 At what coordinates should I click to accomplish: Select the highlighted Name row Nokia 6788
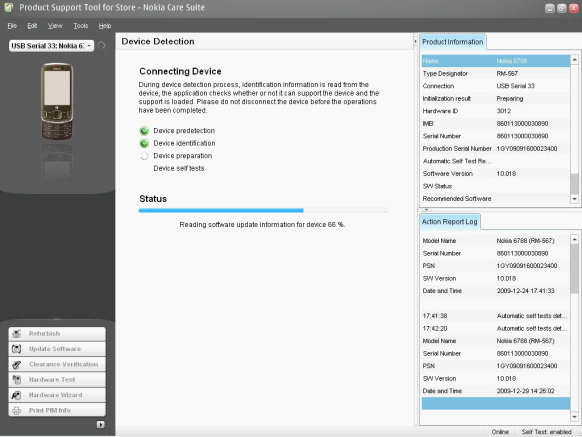496,61
